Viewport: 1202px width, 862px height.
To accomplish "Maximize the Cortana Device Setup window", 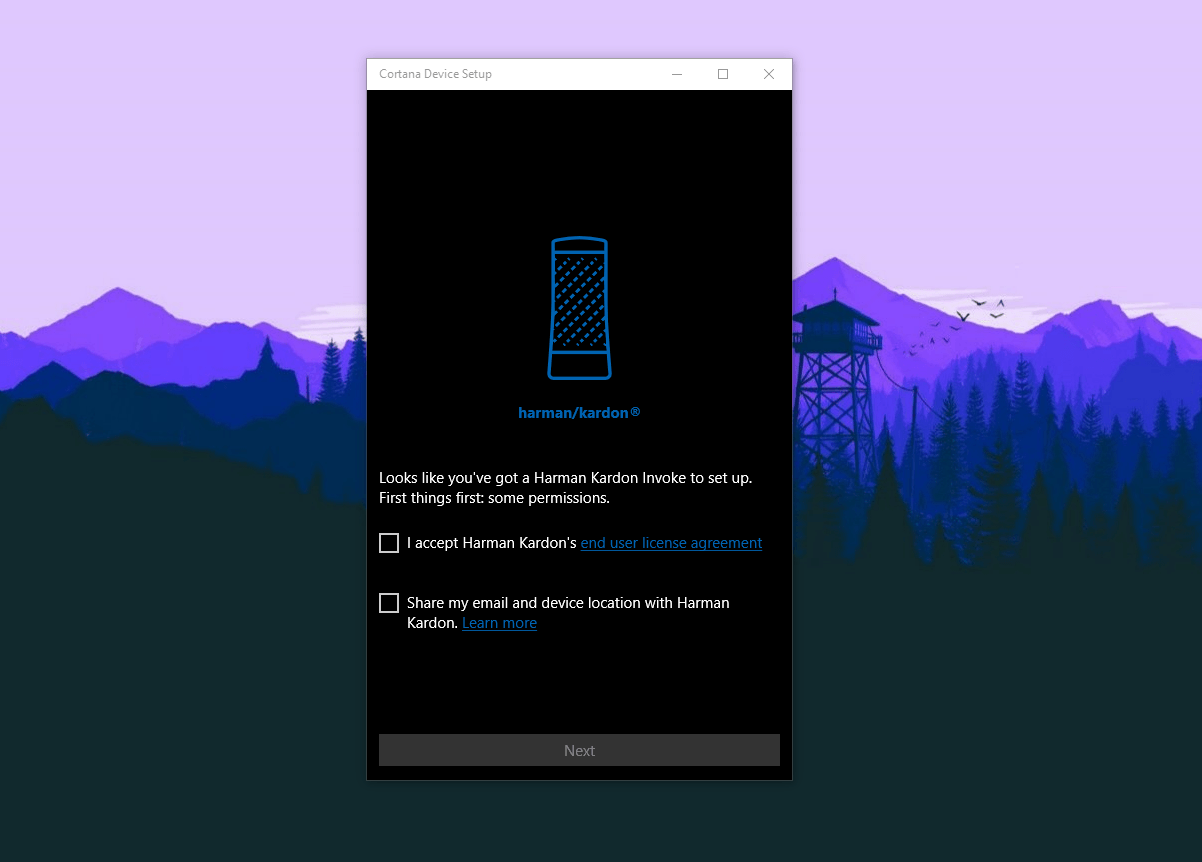I will [x=723, y=74].
